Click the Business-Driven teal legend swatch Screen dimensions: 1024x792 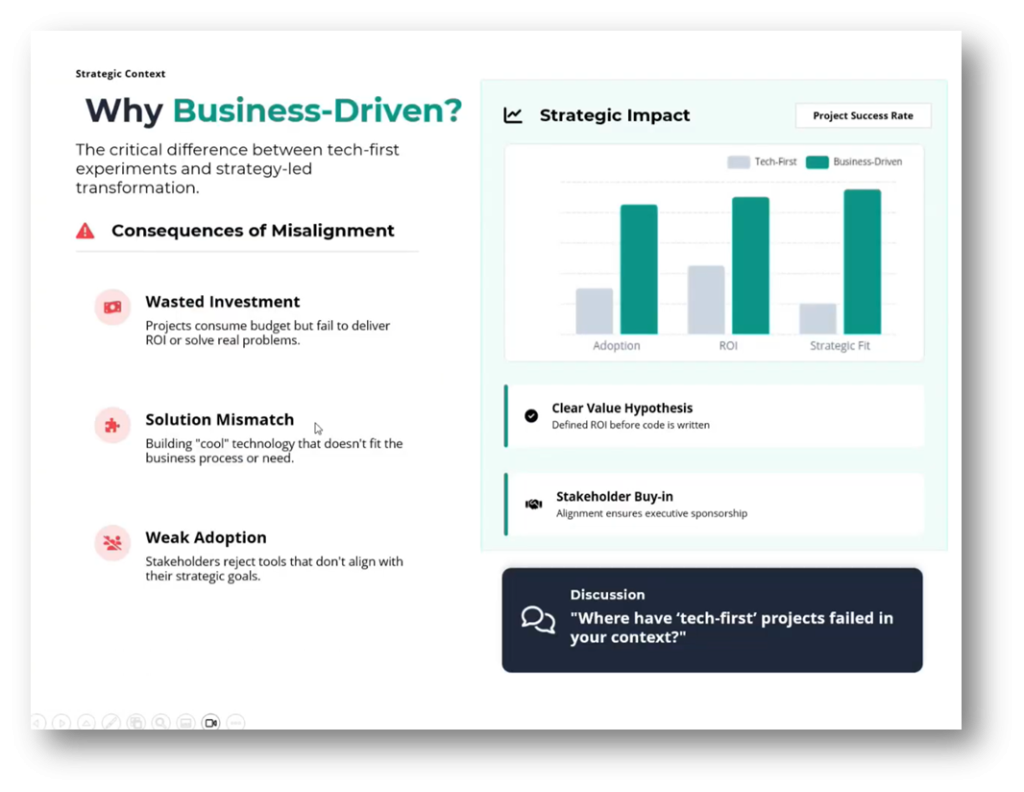coord(817,162)
